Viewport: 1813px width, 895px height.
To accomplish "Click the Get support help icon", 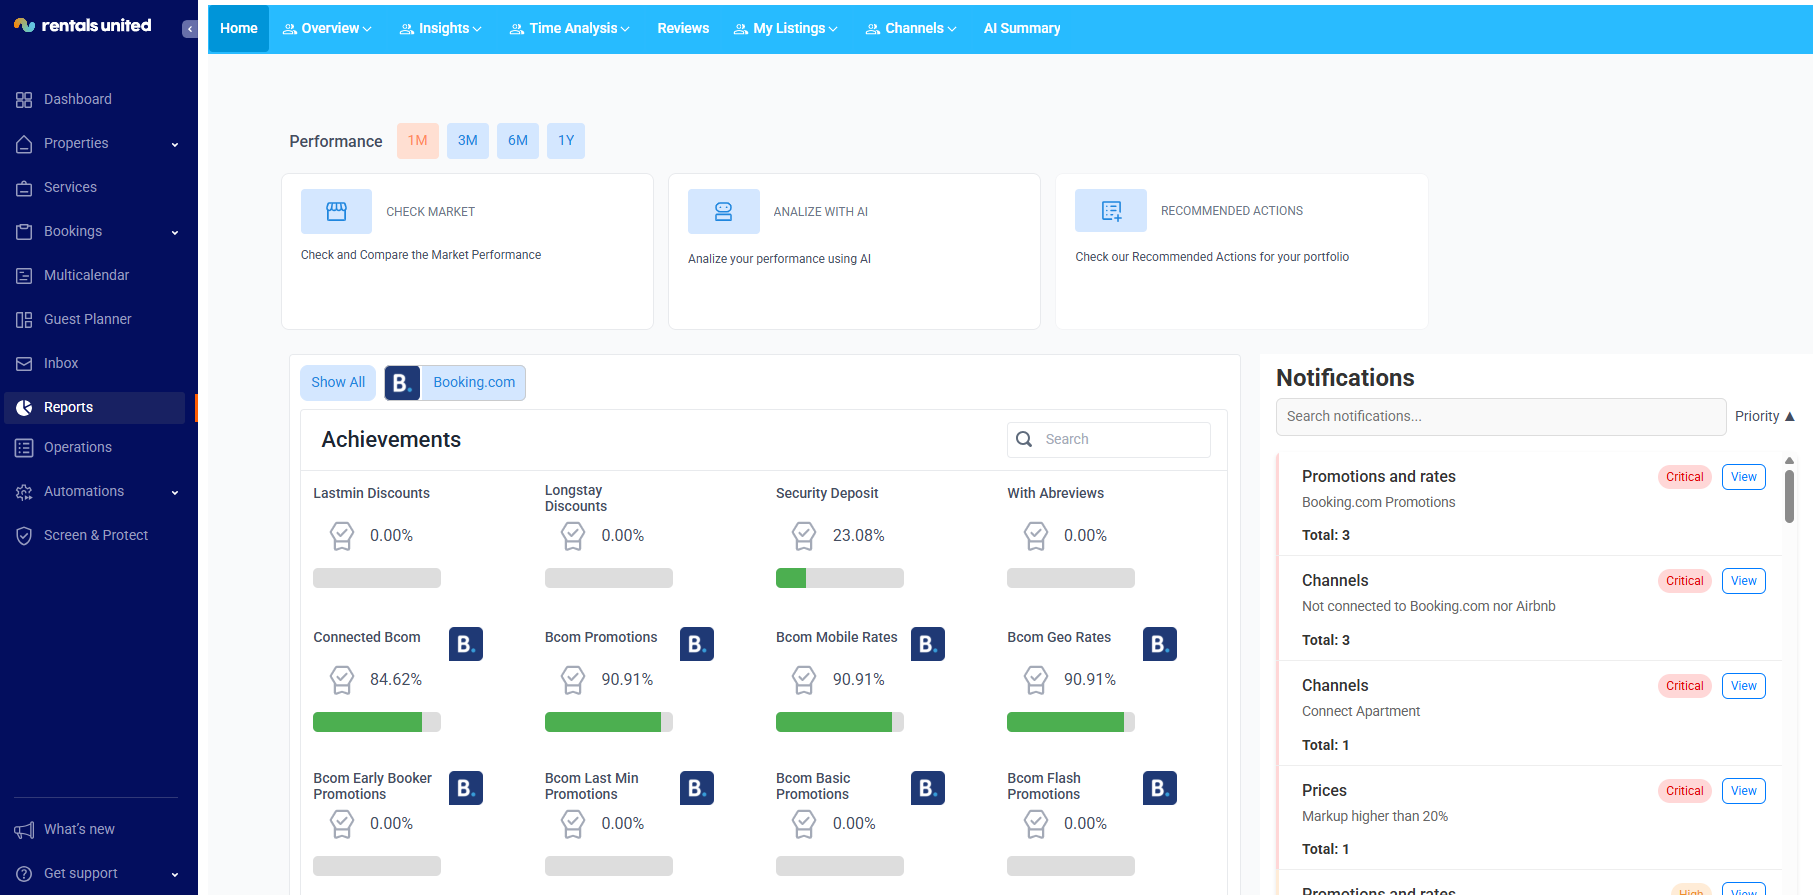I will (24, 874).
